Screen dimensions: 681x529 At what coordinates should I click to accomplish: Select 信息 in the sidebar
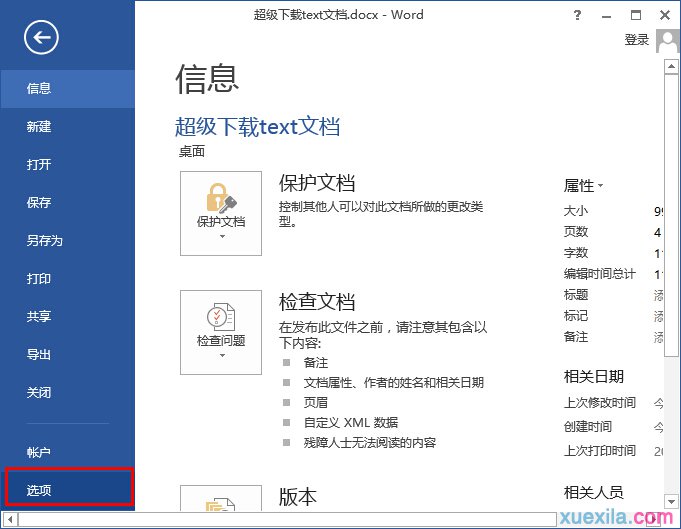(x=67, y=89)
